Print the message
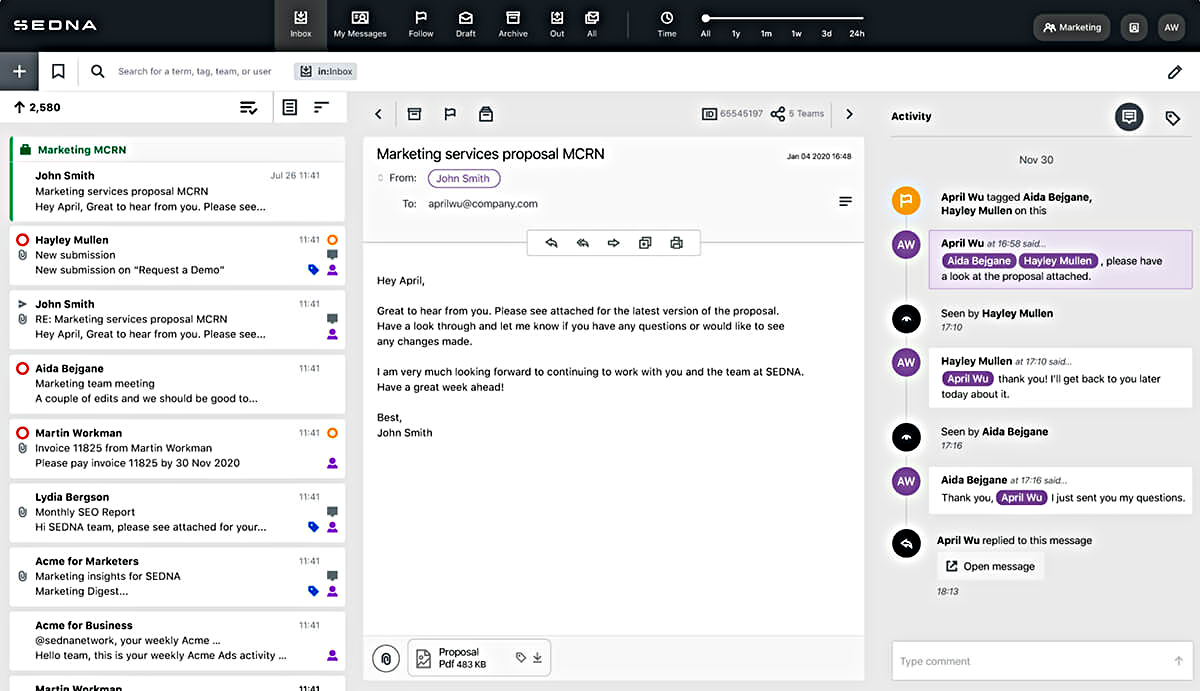 (x=677, y=243)
